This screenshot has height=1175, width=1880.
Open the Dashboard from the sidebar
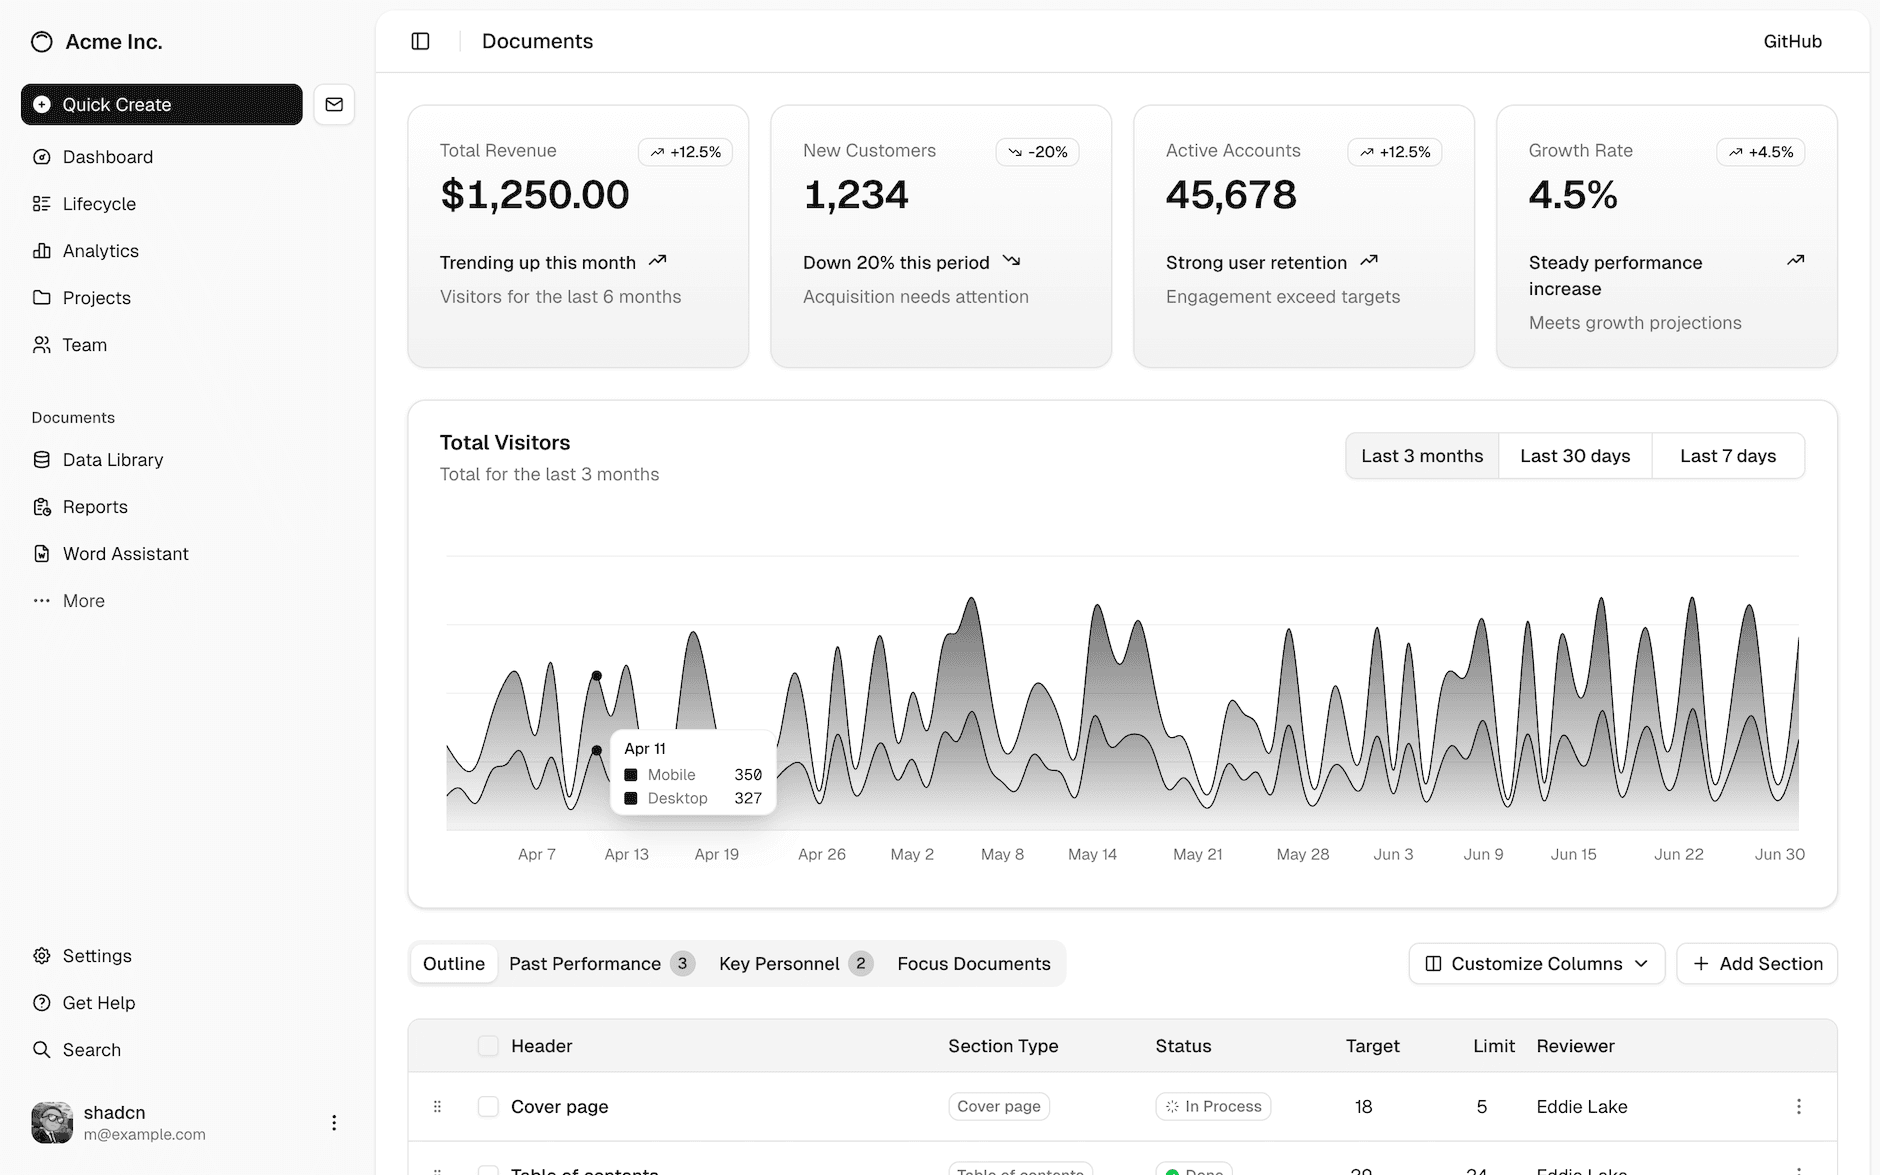107,157
